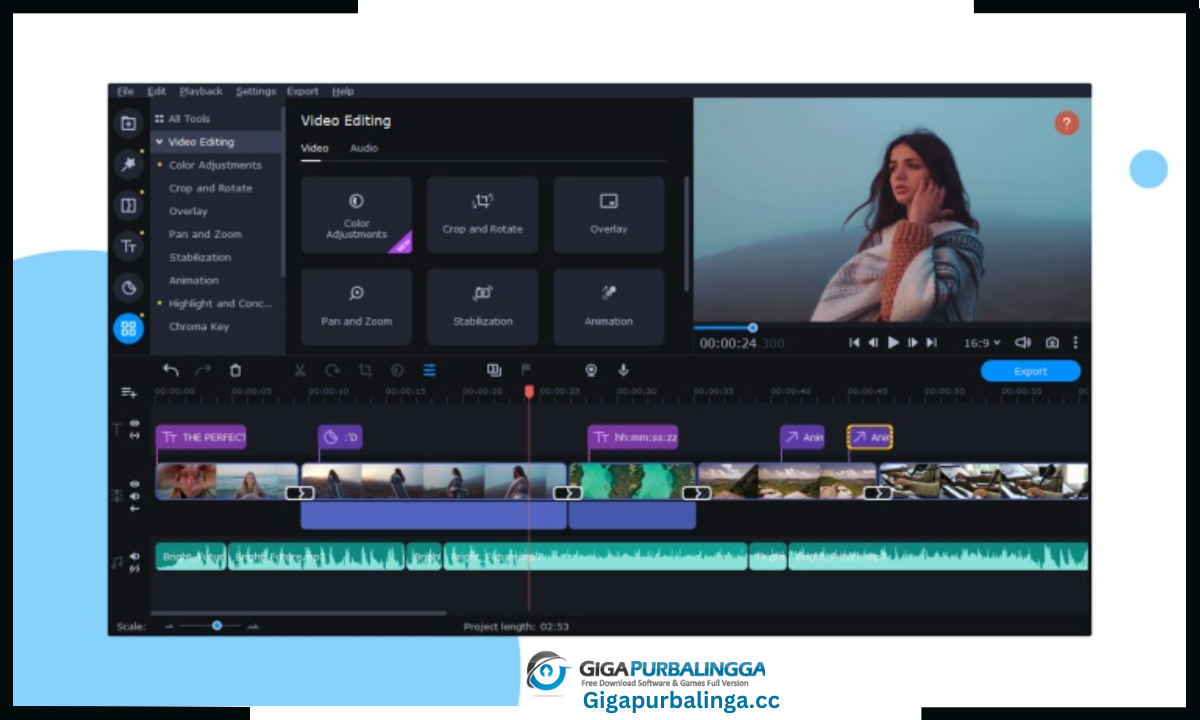The image size is (1200, 720).
Task: Click the Record webcam icon
Action: tap(591, 370)
